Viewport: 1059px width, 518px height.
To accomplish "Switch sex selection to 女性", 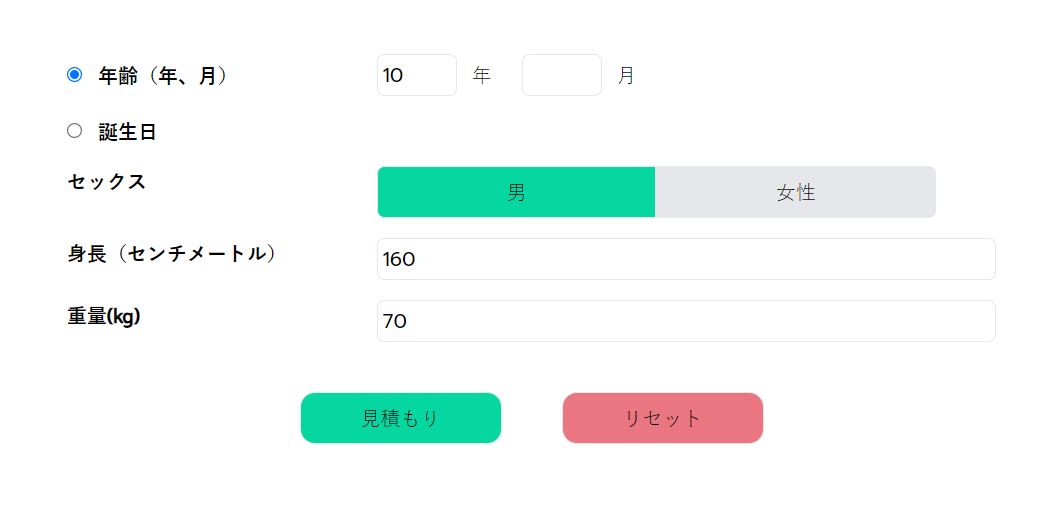I will (795, 192).
